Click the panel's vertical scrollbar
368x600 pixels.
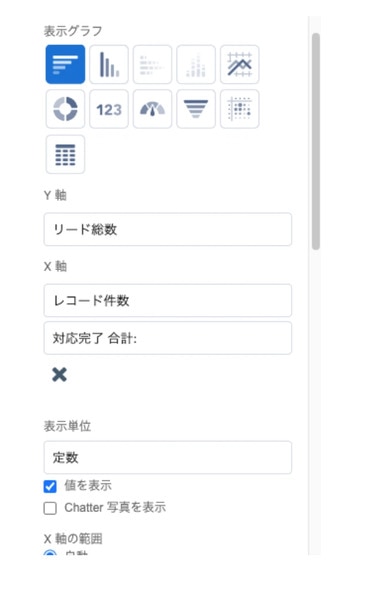[316, 141]
